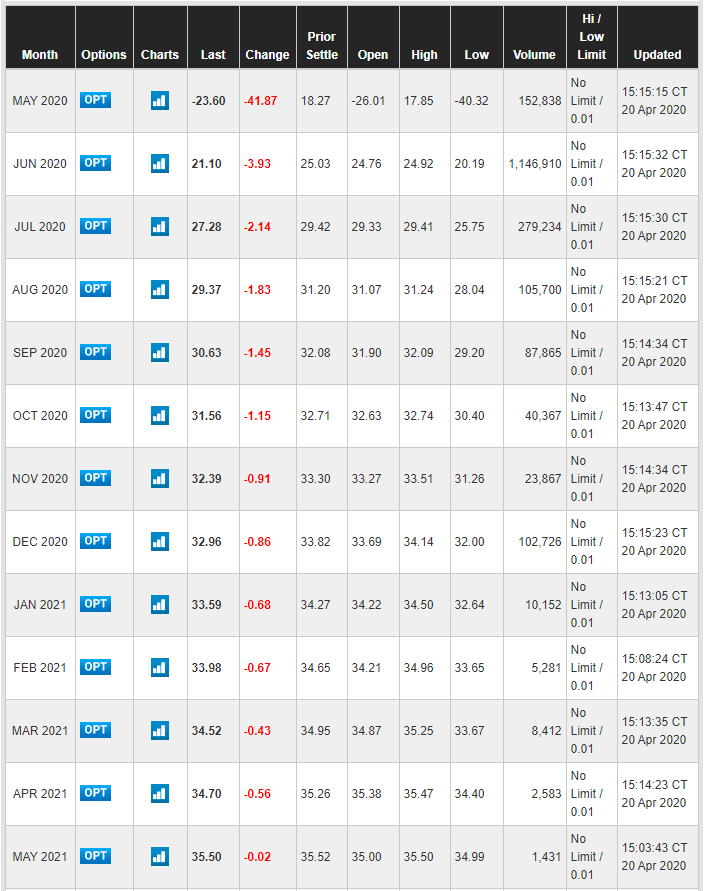705x891 pixels.
Task: Show the chart for OCT 2020 contract
Action: click(160, 415)
